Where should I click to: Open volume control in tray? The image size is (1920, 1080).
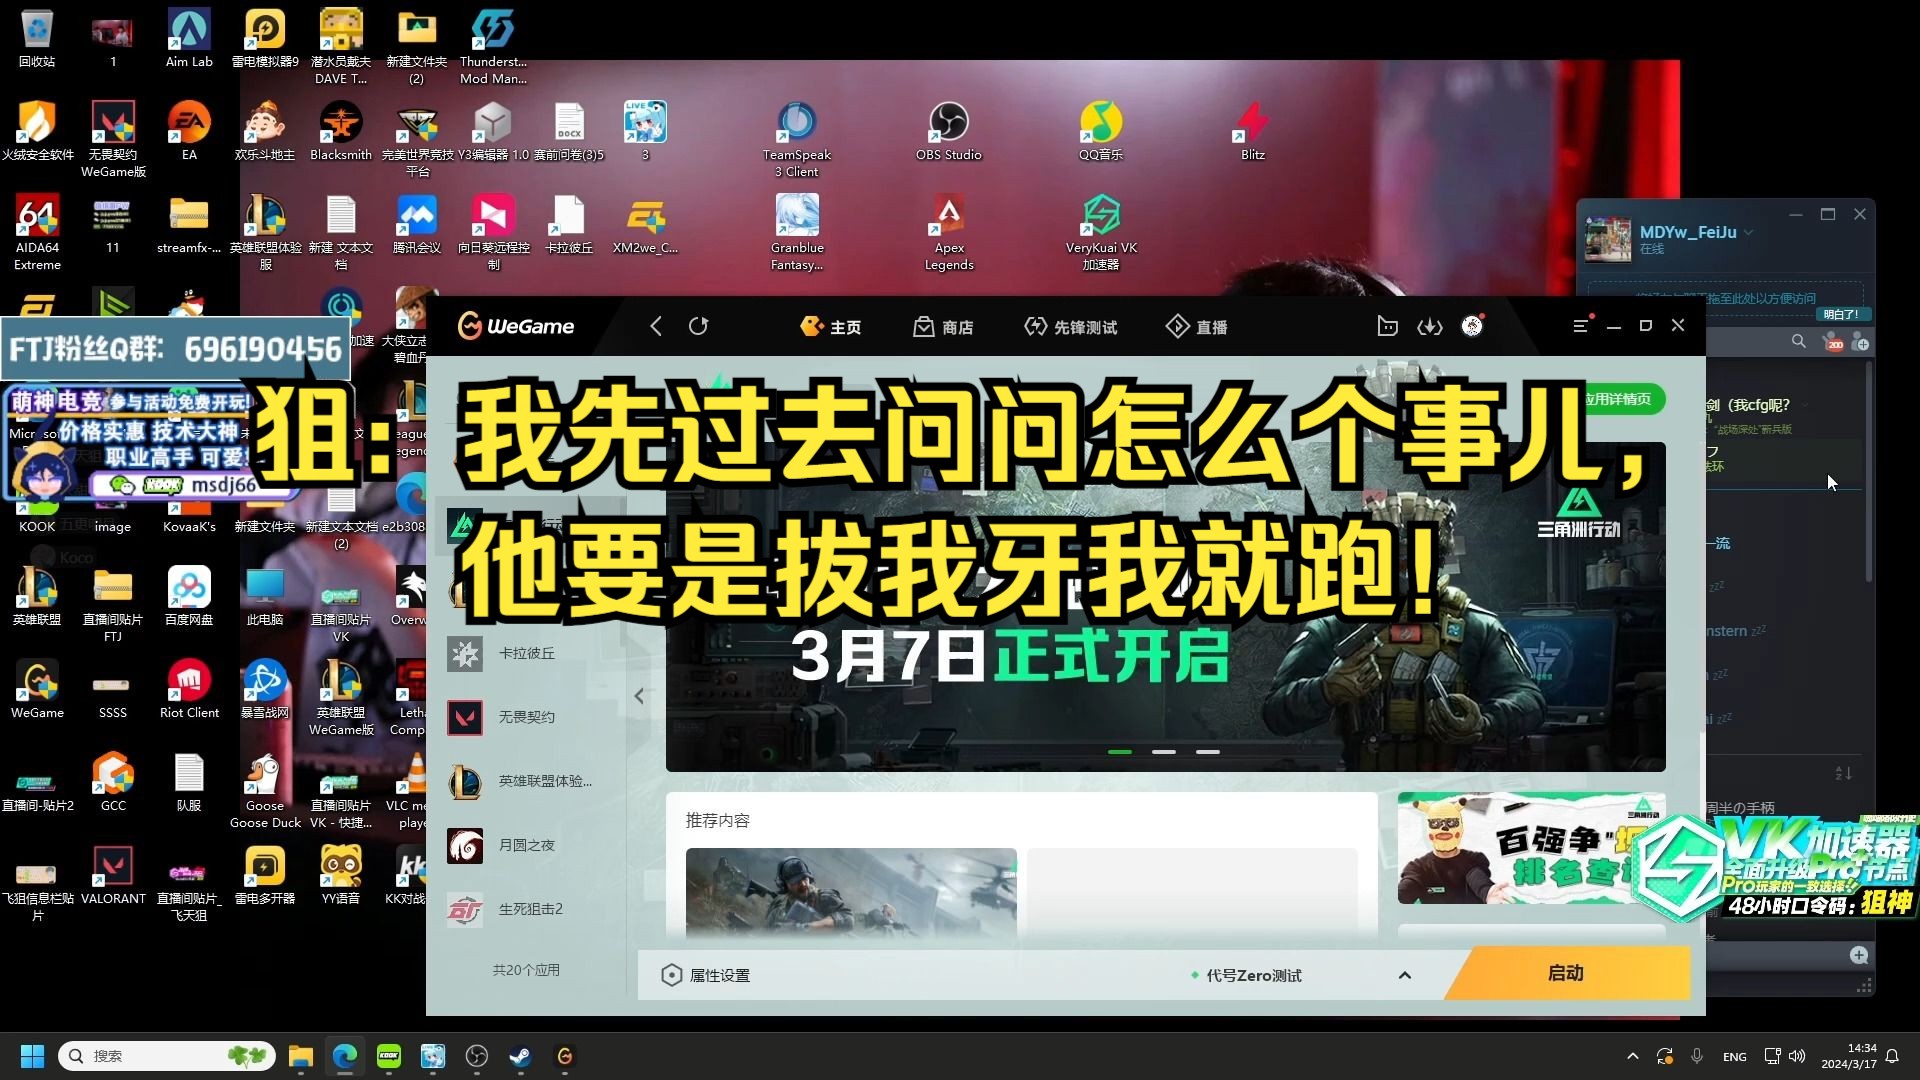(1797, 1056)
